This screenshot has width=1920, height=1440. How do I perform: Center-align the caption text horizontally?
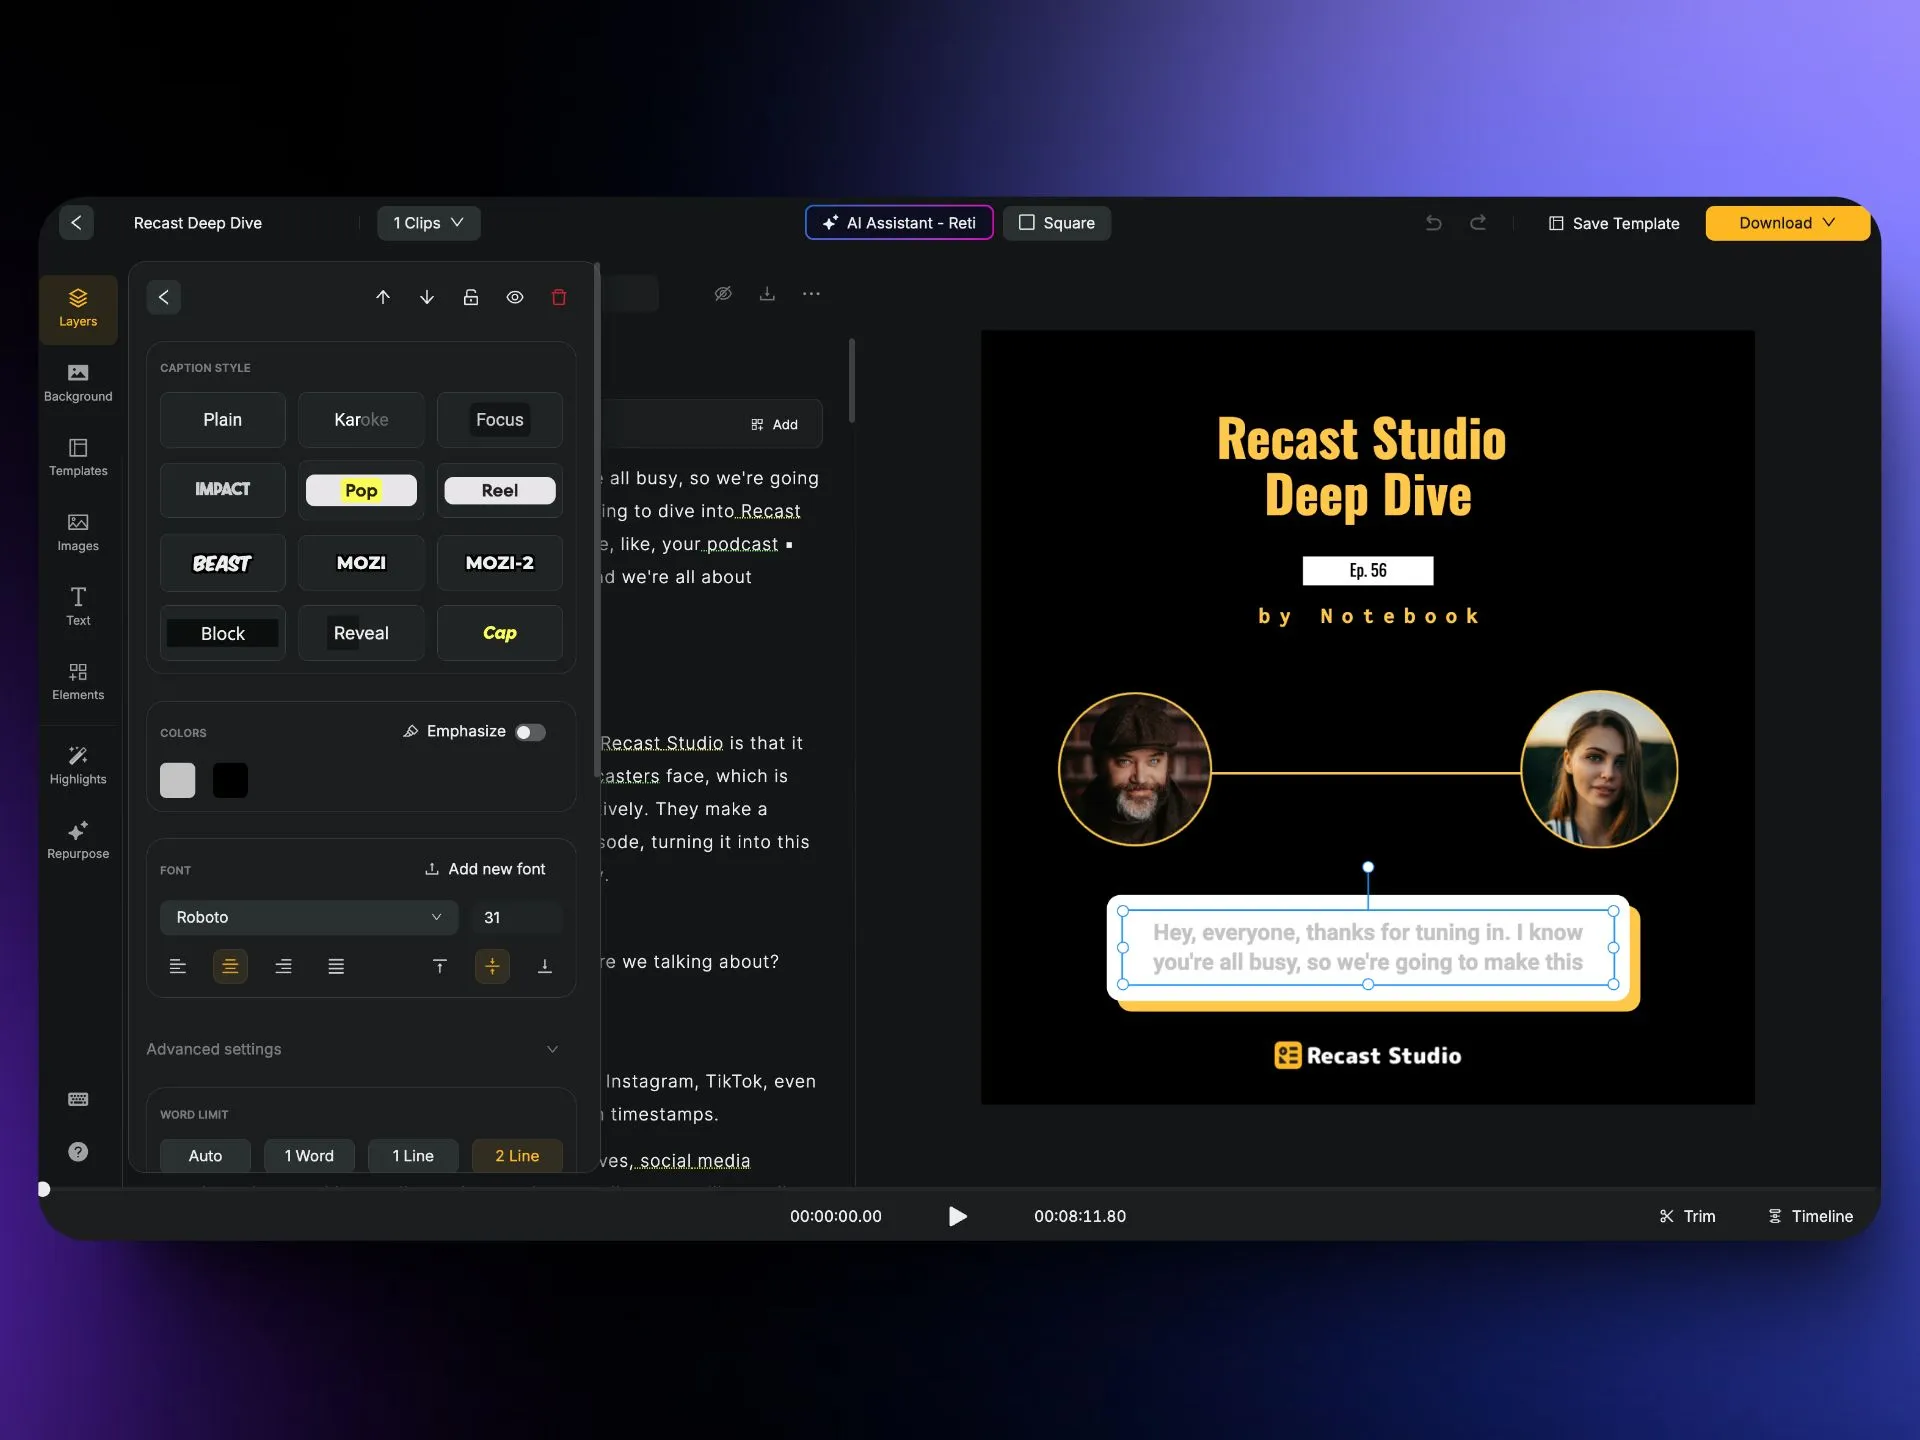[x=230, y=966]
